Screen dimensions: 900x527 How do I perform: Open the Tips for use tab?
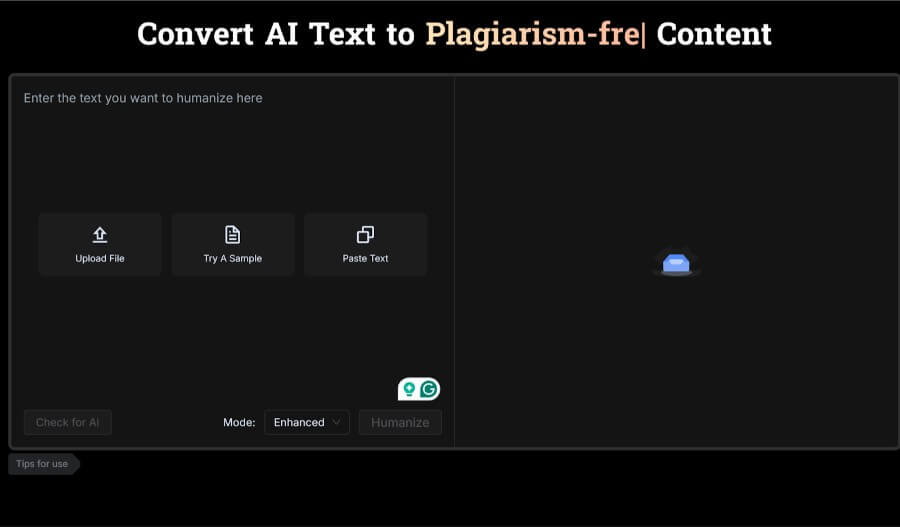point(42,464)
